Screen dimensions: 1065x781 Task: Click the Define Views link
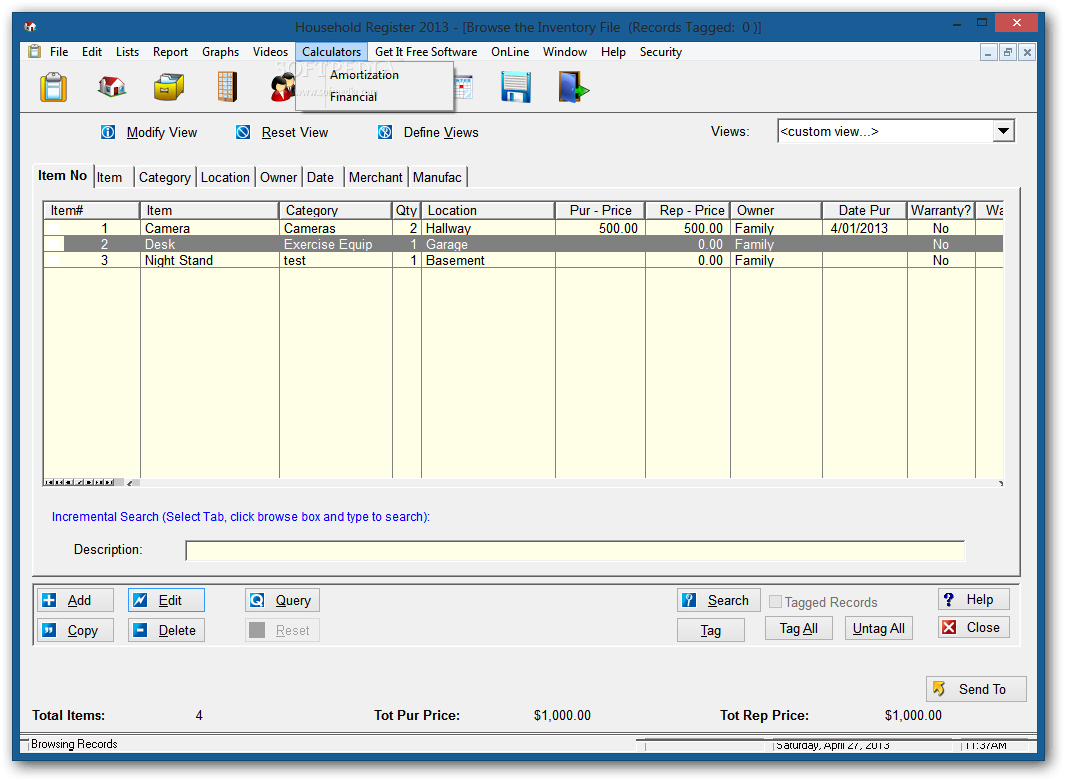tap(441, 132)
